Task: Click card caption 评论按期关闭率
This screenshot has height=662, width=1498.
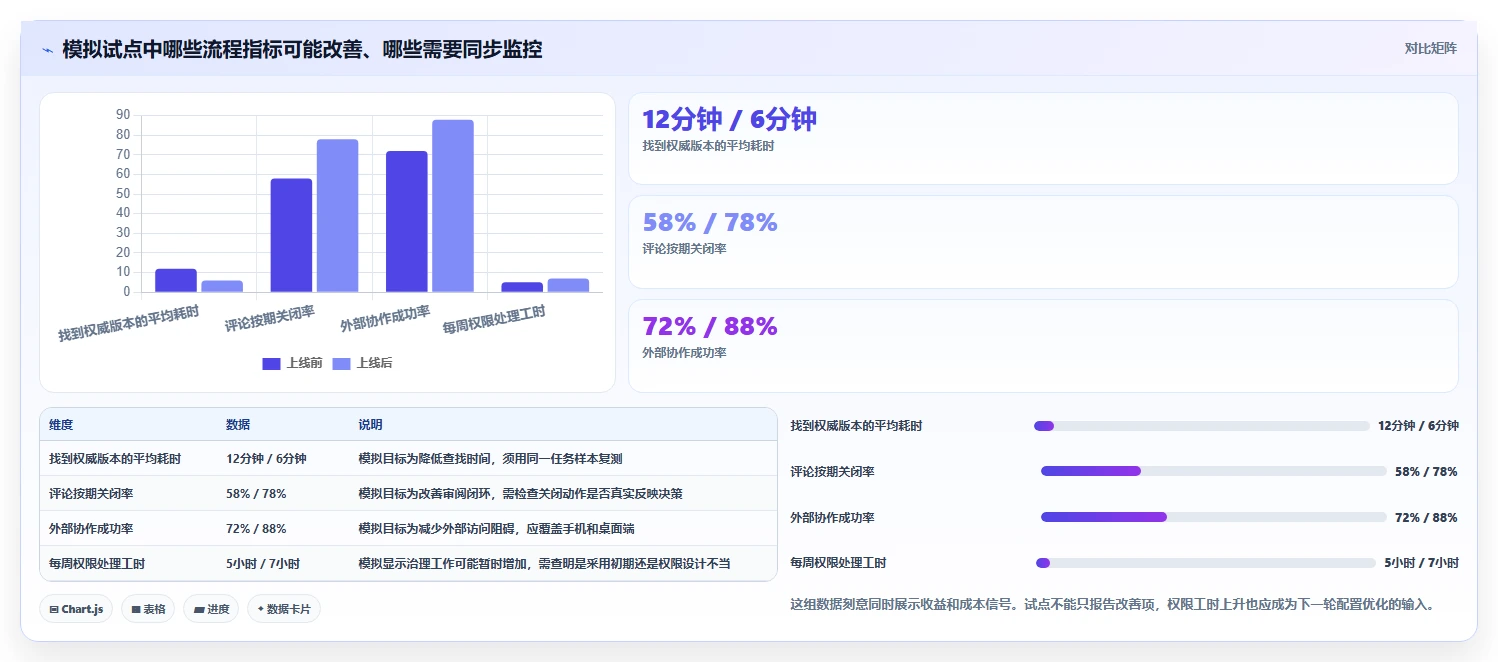Action: tap(684, 248)
